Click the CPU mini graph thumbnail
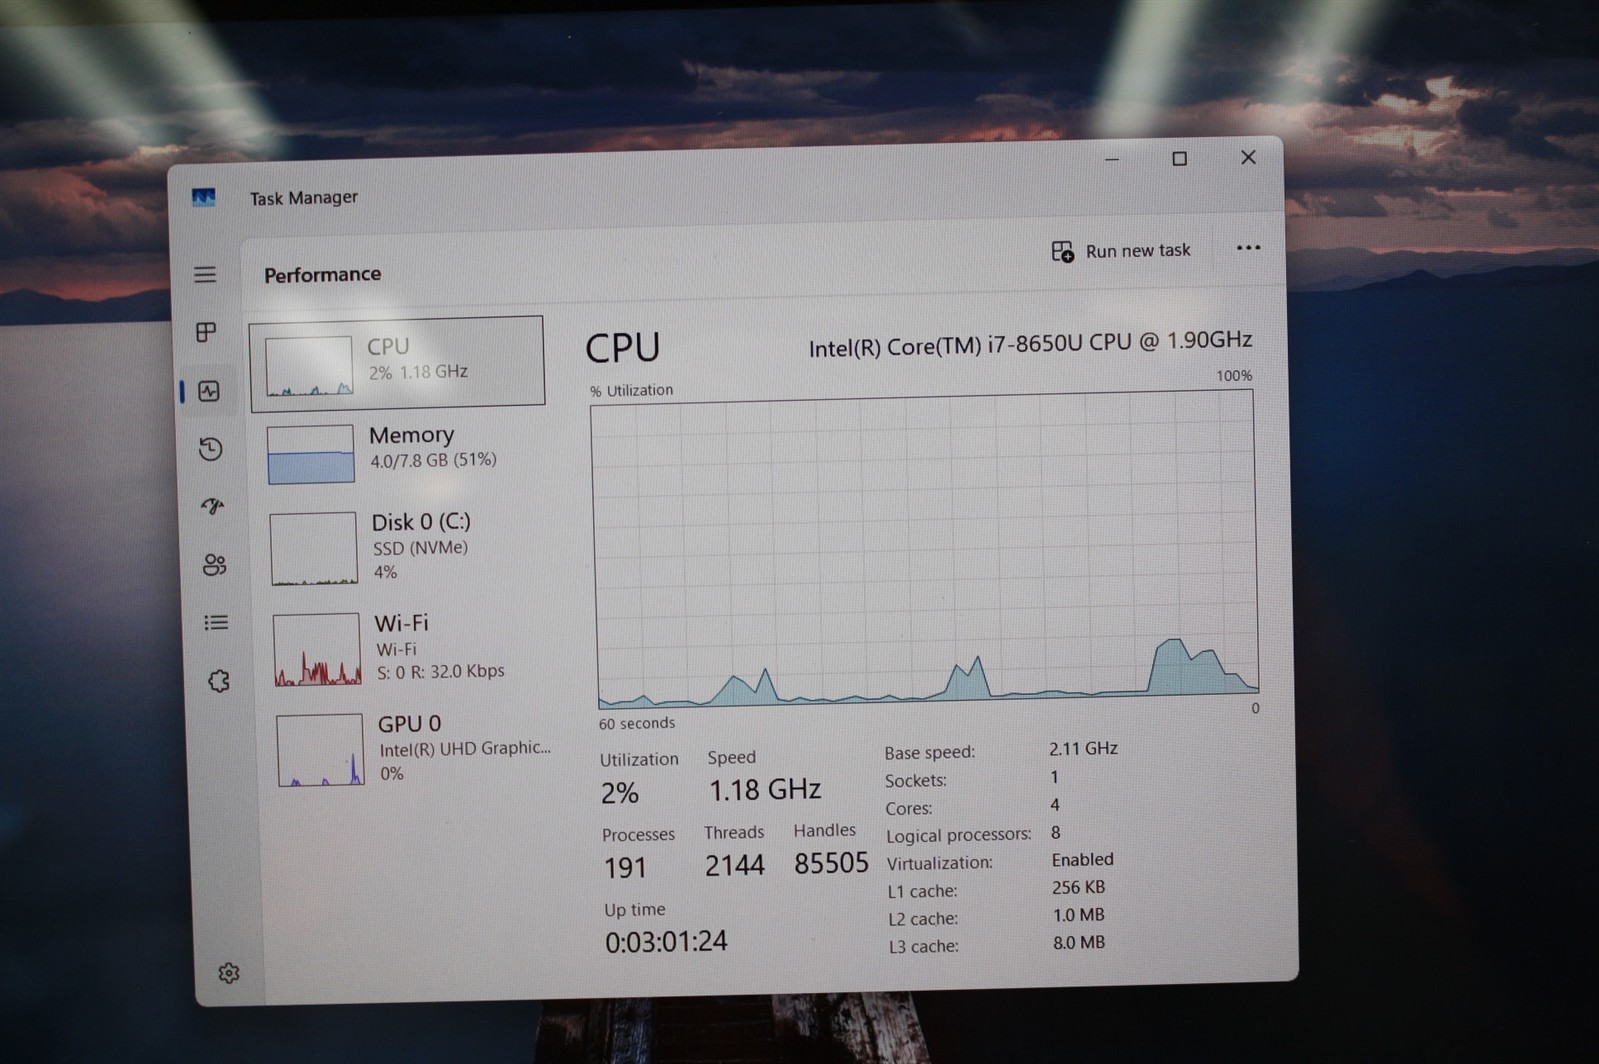This screenshot has height=1064, width=1599. [309, 366]
